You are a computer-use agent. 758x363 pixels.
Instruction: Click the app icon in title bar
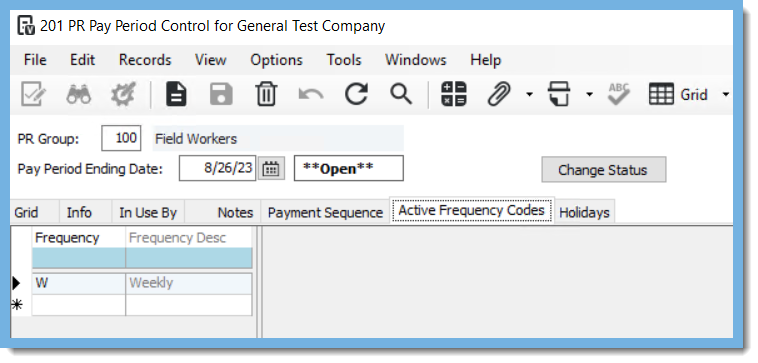[26, 25]
